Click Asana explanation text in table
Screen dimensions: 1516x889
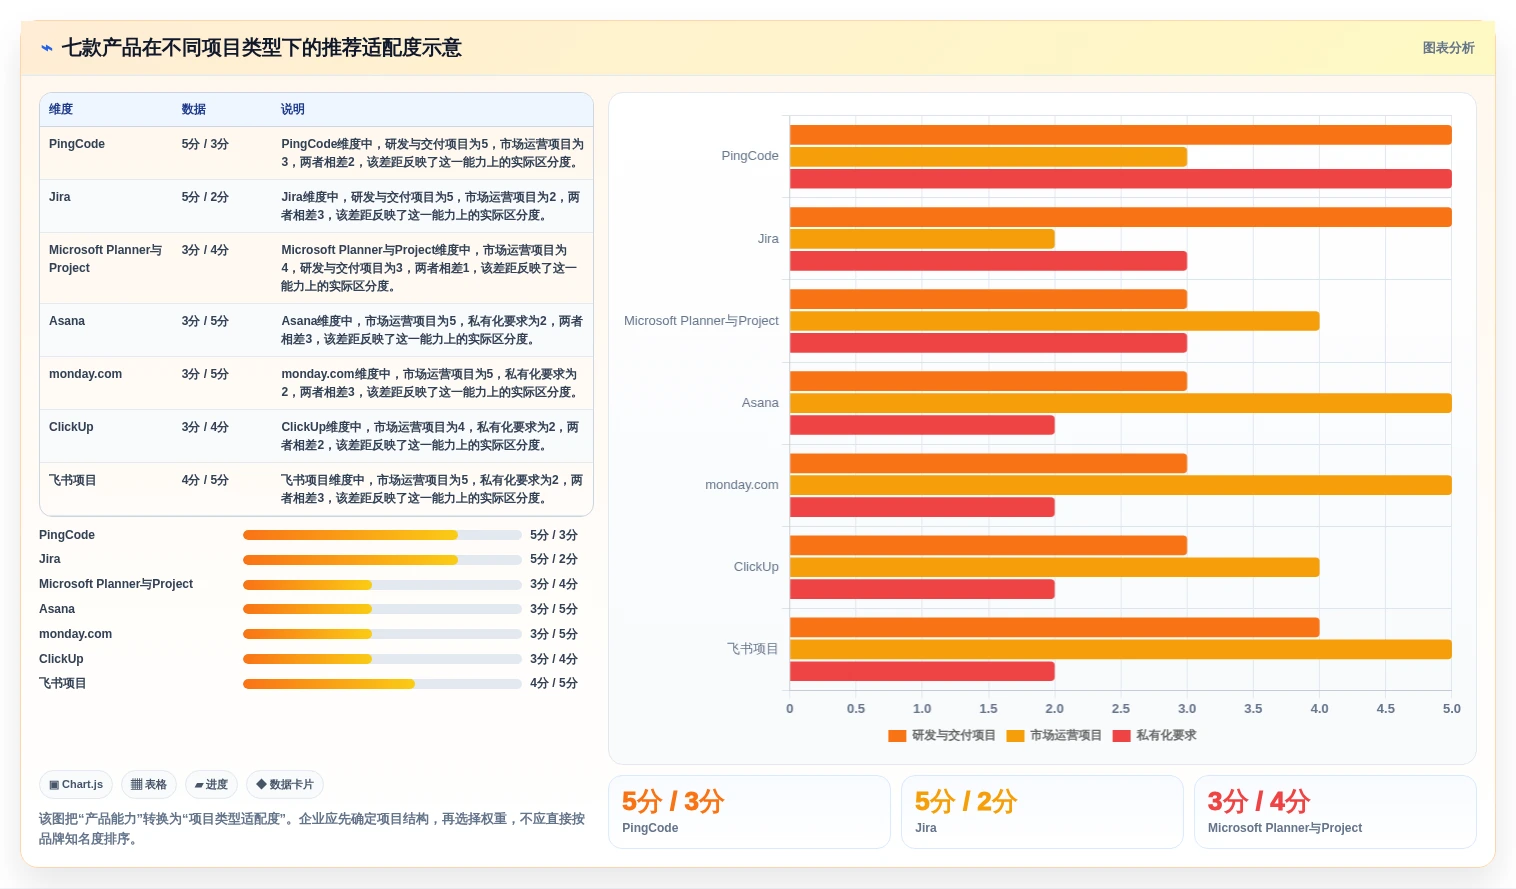432,330
